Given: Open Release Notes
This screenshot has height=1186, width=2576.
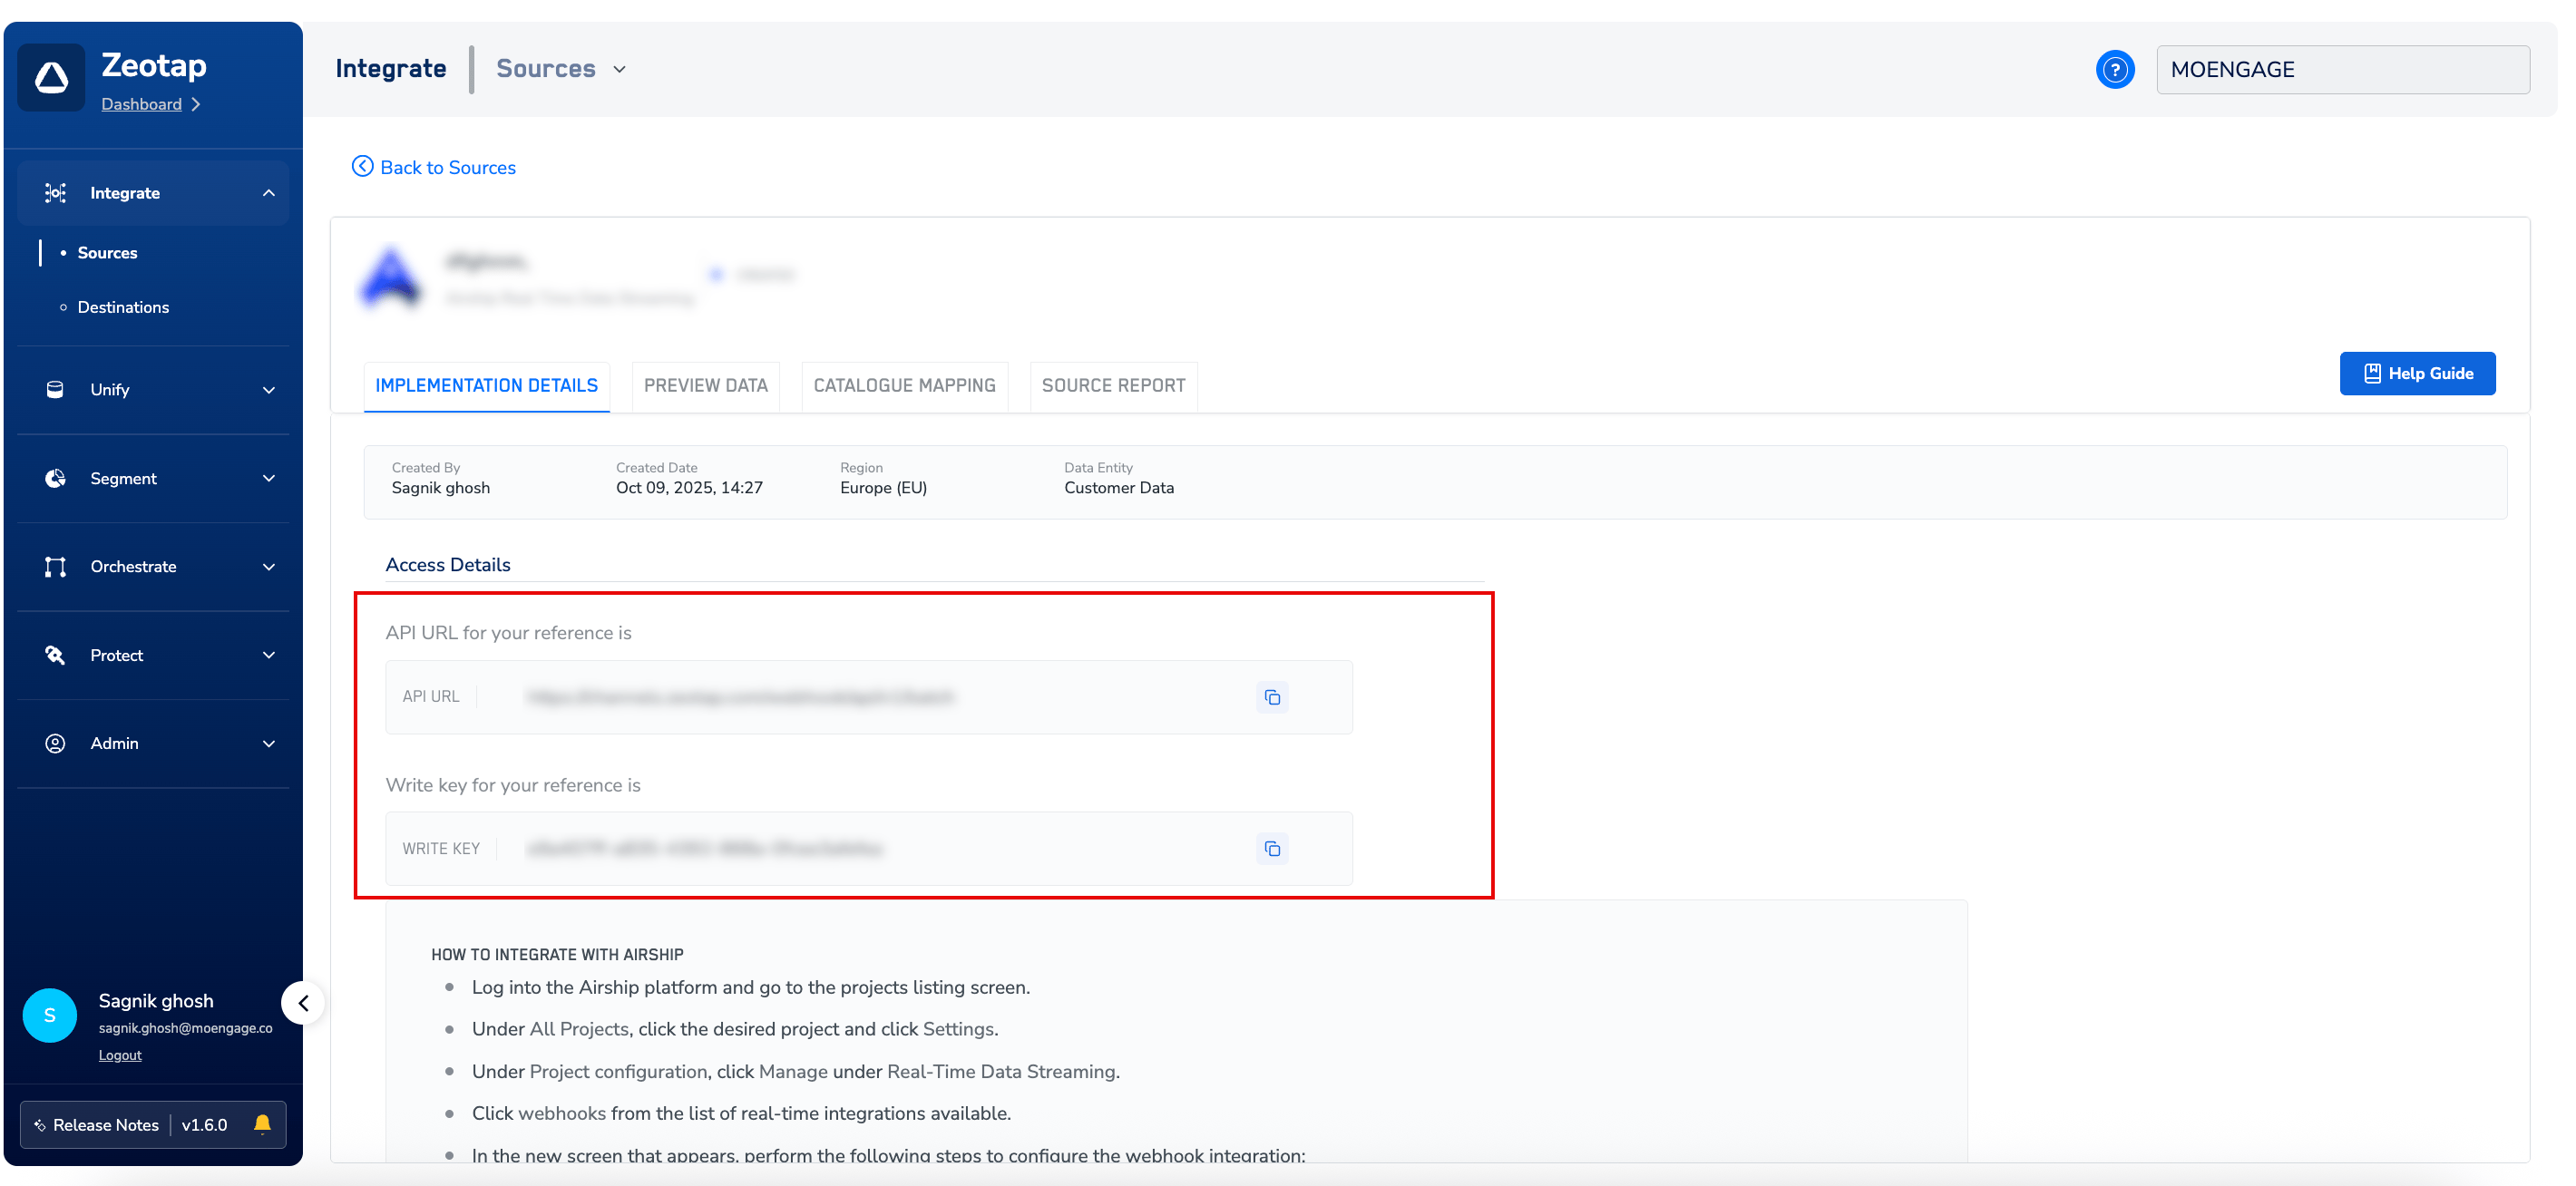Looking at the screenshot, I should (106, 1125).
